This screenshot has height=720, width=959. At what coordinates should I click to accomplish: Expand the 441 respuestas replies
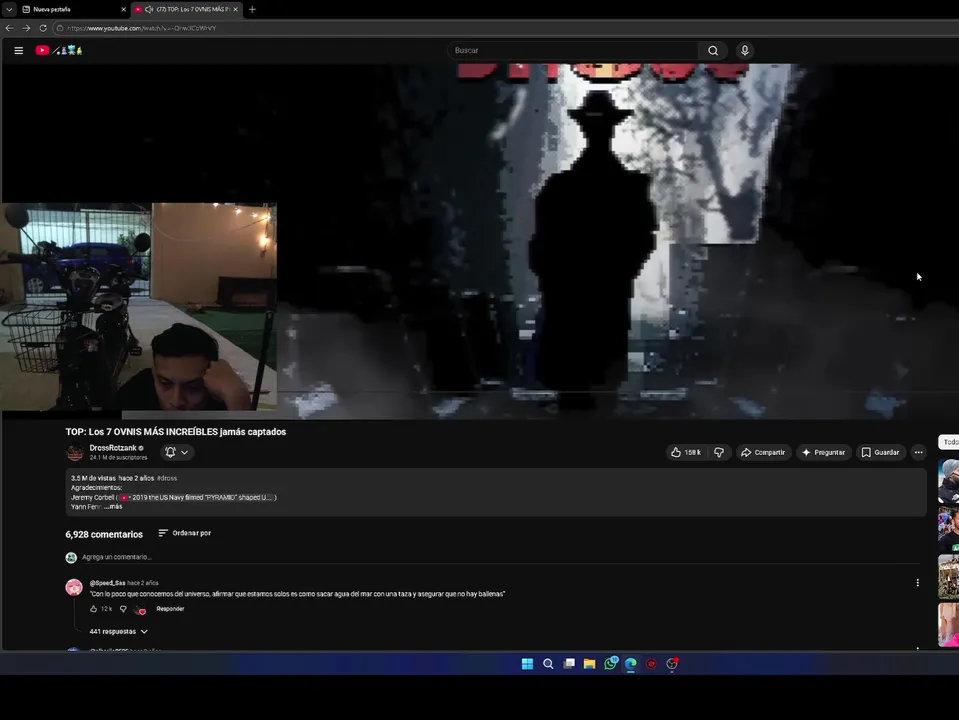click(119, 632)
